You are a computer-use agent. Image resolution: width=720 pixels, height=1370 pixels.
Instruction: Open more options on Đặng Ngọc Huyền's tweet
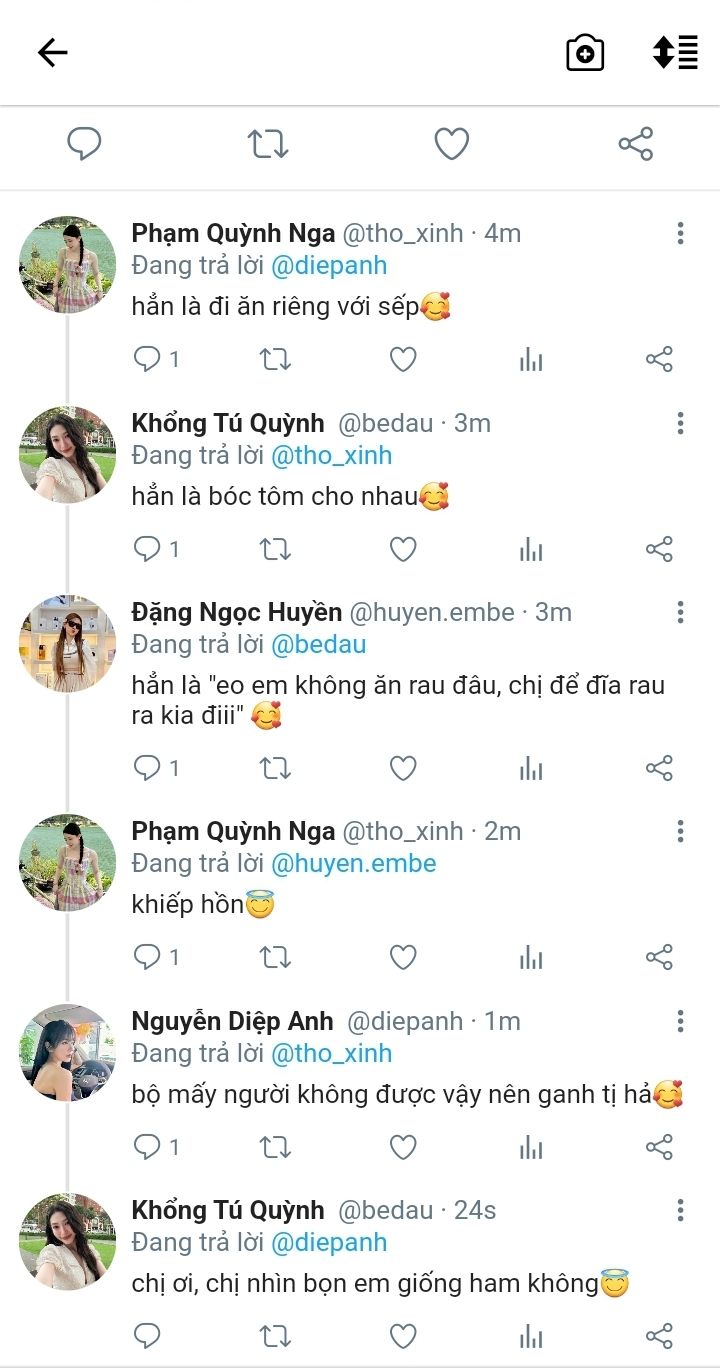click(x=680, y=612)
